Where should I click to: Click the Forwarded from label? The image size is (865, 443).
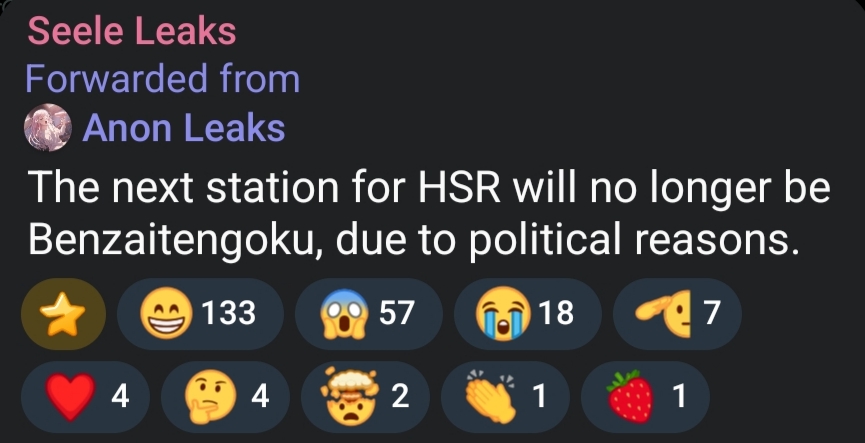pyautogui.click(x=163, y=78)
